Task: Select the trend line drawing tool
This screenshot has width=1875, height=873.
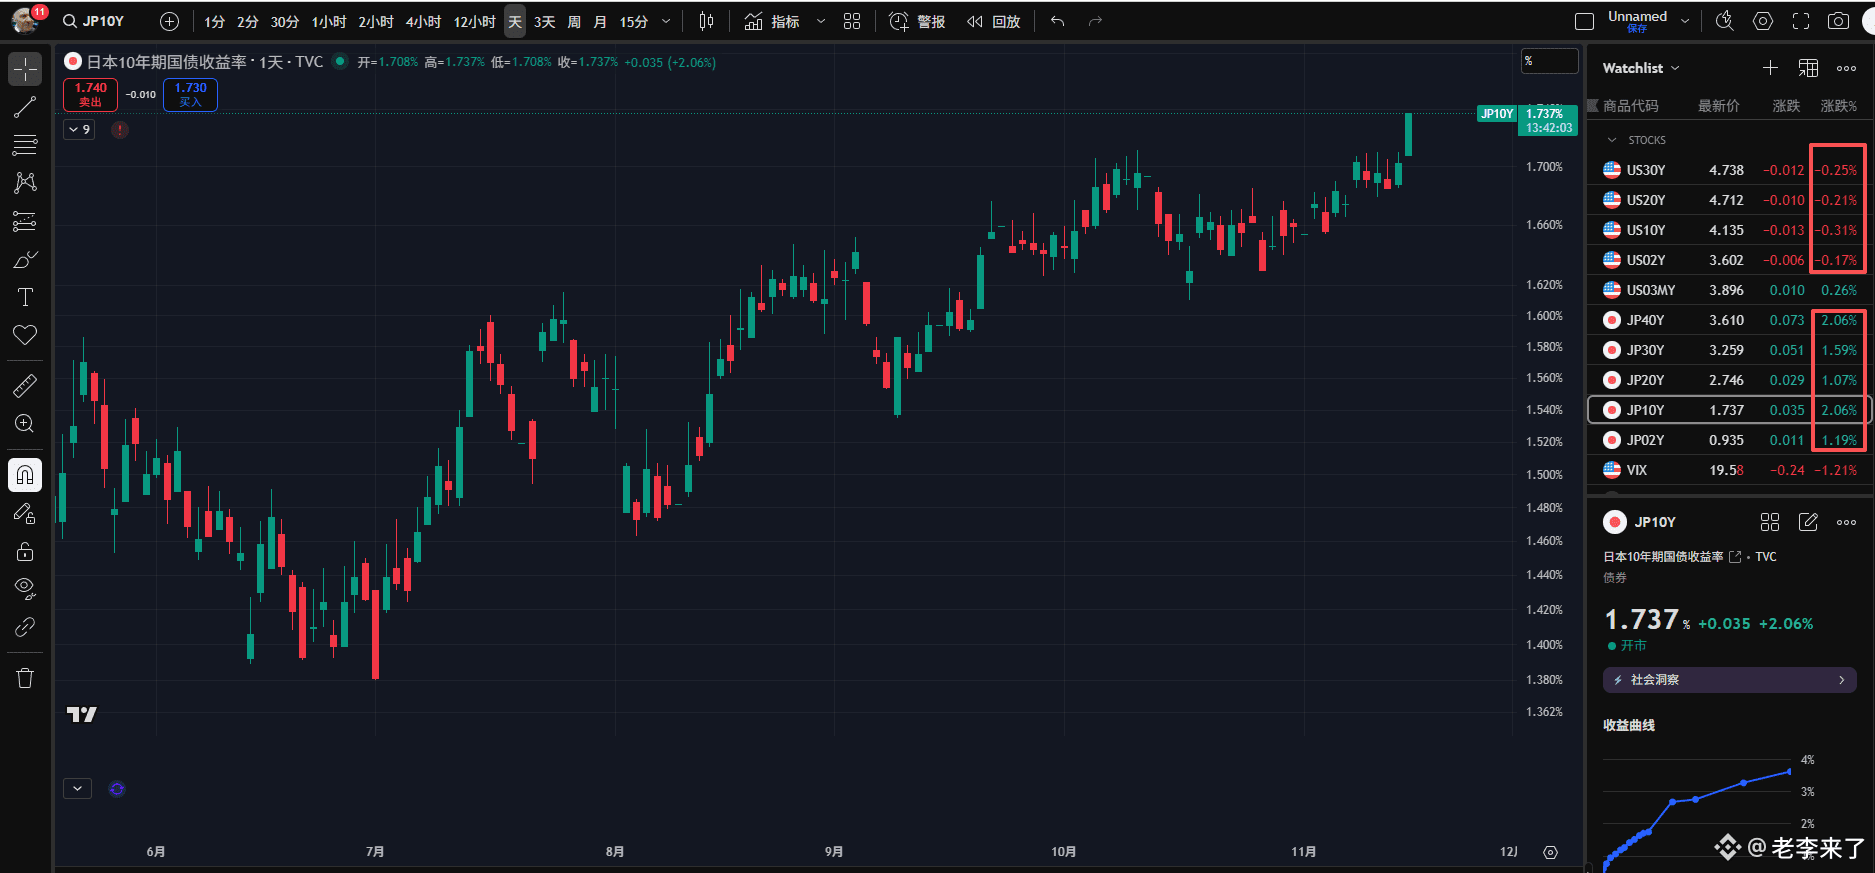Action: point(25,107)
